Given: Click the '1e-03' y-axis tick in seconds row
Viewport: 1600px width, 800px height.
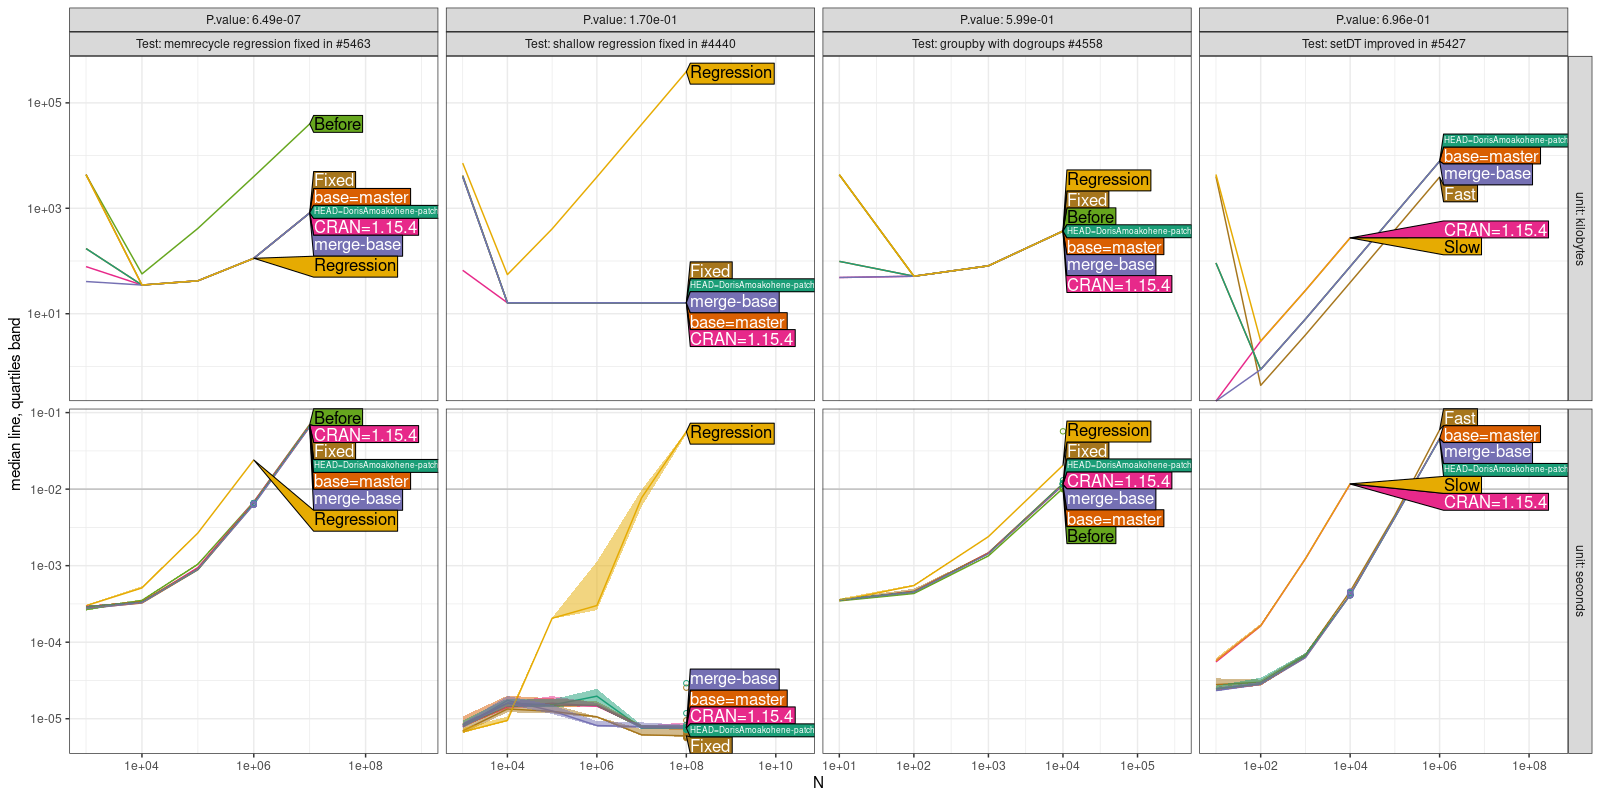Looking at the screenshot, I should pyautogui.click(x=46, y=566).
